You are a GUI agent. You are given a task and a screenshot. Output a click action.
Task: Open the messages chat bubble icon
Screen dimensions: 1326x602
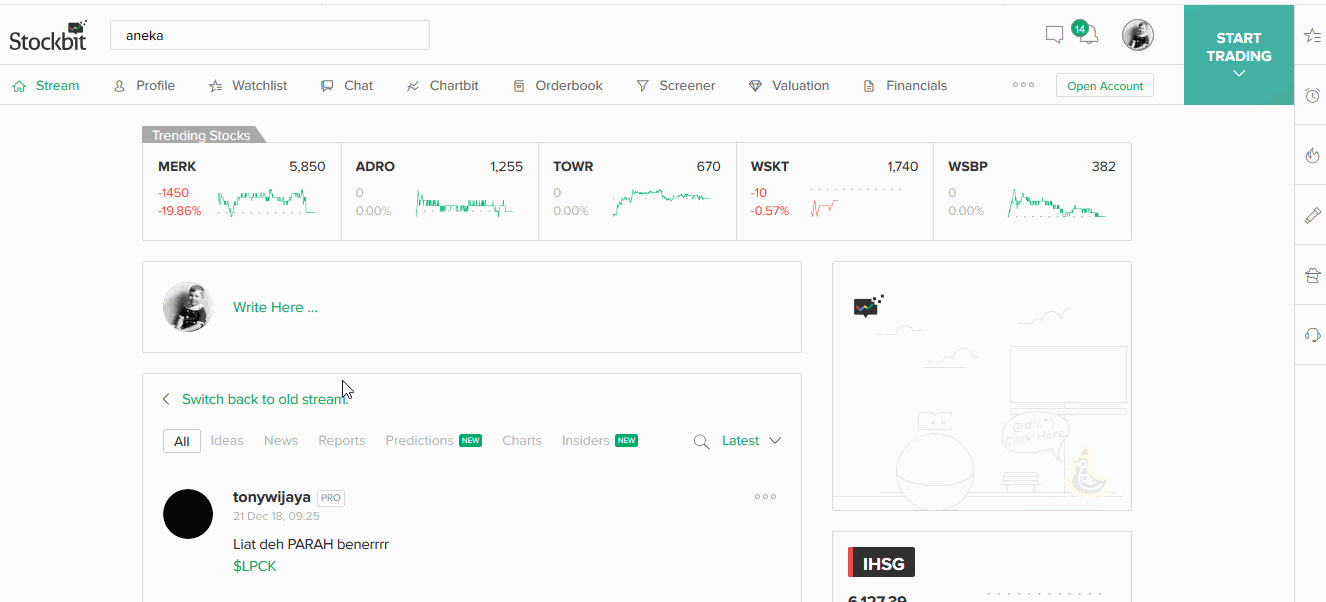coord(1054,35)
